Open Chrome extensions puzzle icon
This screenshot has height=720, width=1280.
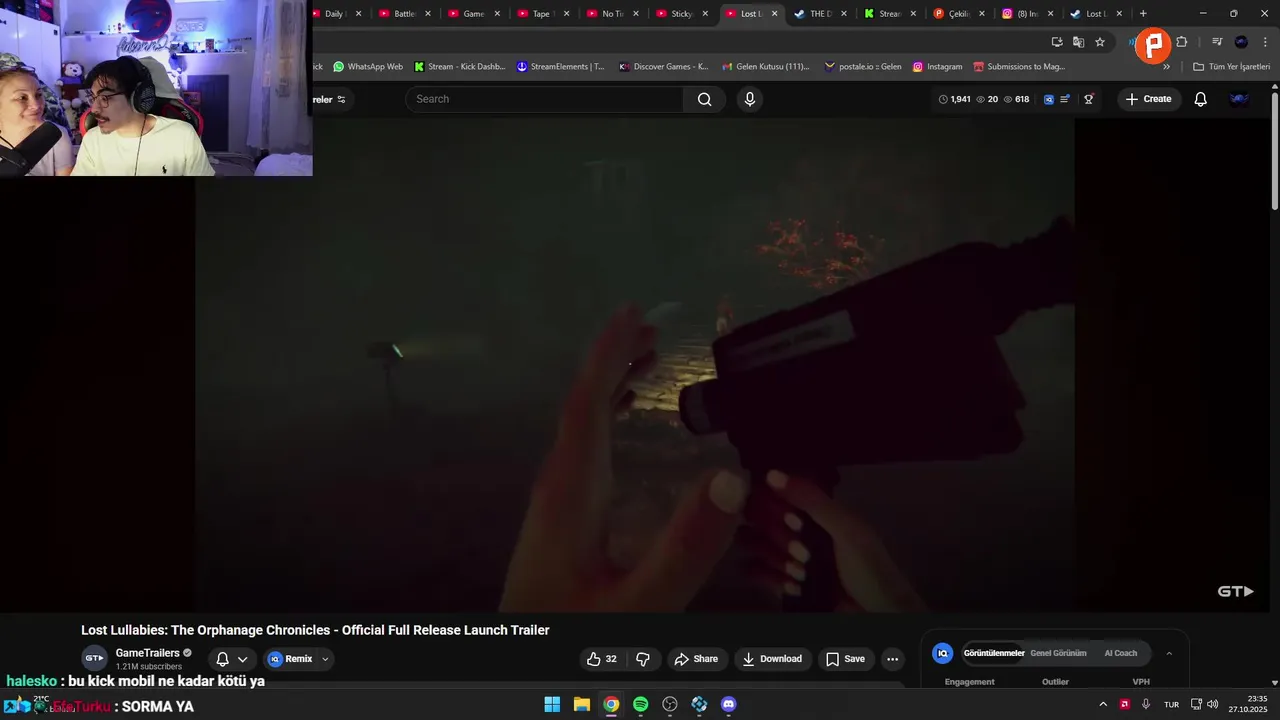[x=1182, y=42]
